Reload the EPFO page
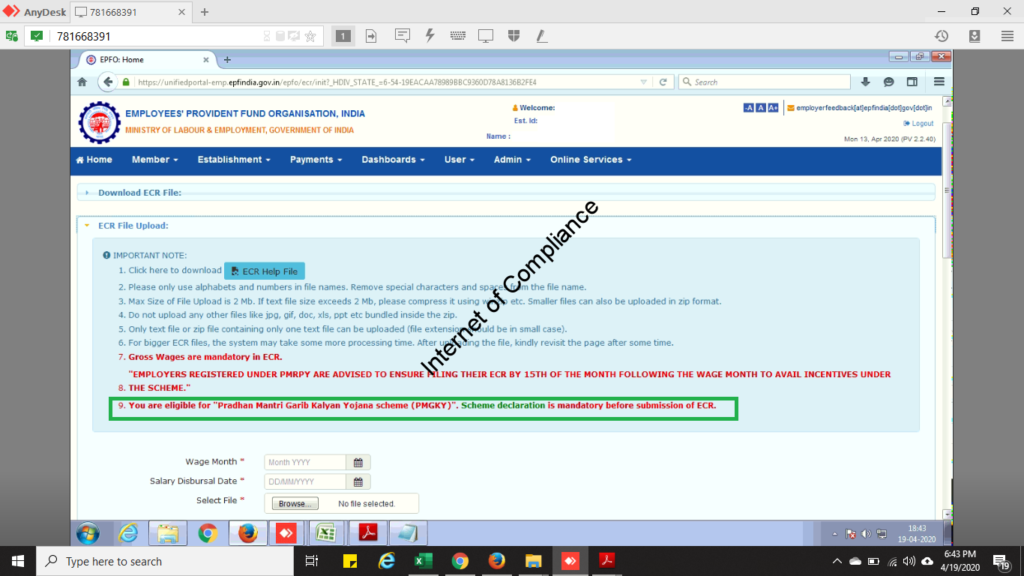 tap(663, 82)
